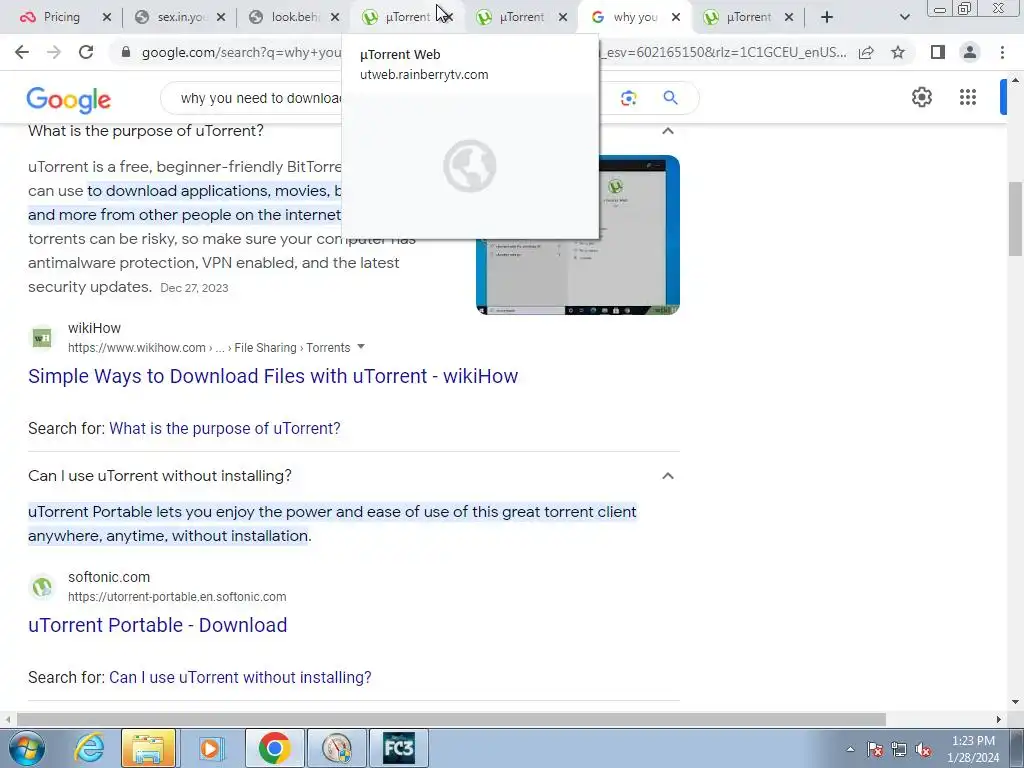Search by image with Google Lens
The height and width of the screenshot is (768, 1024).
(x=628, y=98)
